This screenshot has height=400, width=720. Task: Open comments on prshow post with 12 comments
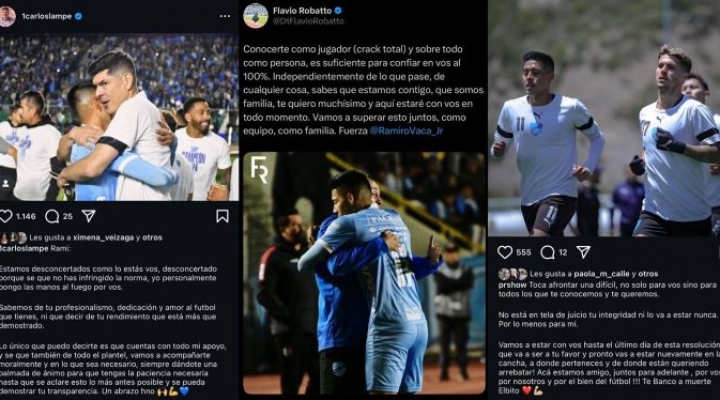(547, 252)
